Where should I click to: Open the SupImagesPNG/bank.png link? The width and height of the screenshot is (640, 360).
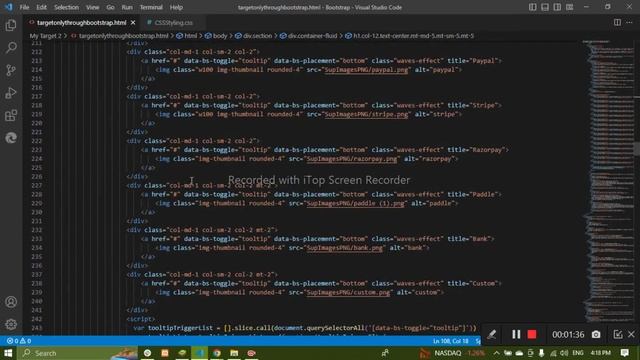(x=344, y=248)
